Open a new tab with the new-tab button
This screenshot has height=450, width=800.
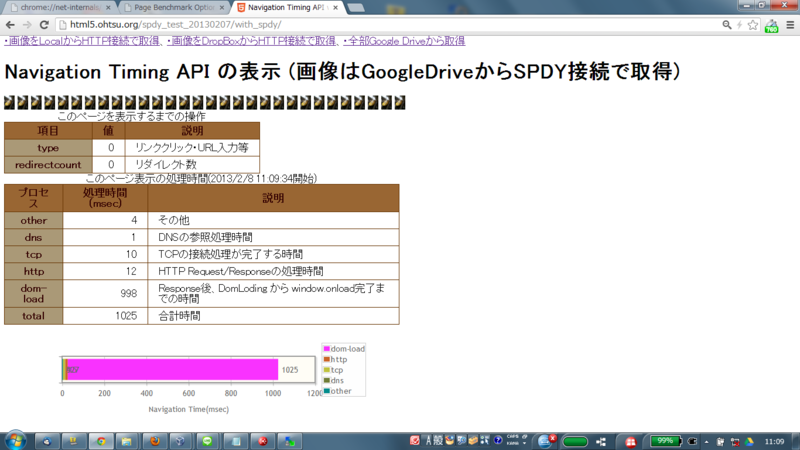(356, 8)
